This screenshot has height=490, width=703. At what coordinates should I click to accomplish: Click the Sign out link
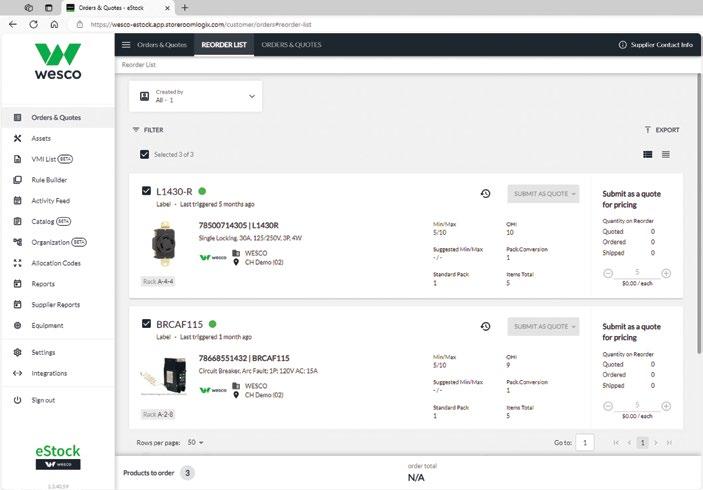(43, 400)
